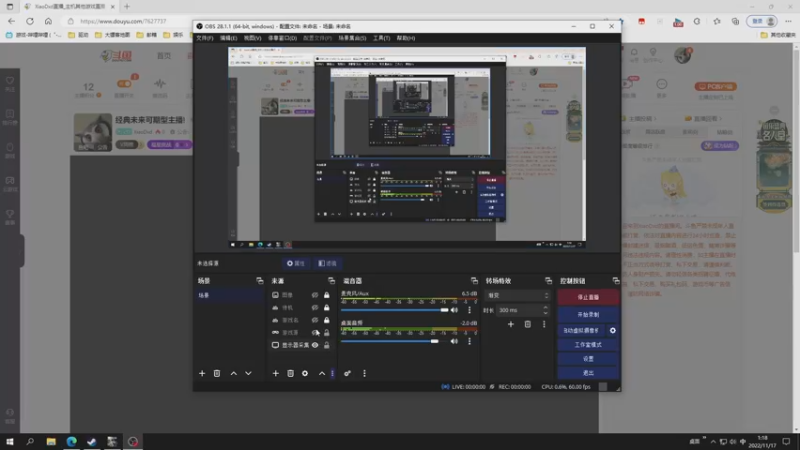Pop out the 场景 dock panel

coord(260,281)
